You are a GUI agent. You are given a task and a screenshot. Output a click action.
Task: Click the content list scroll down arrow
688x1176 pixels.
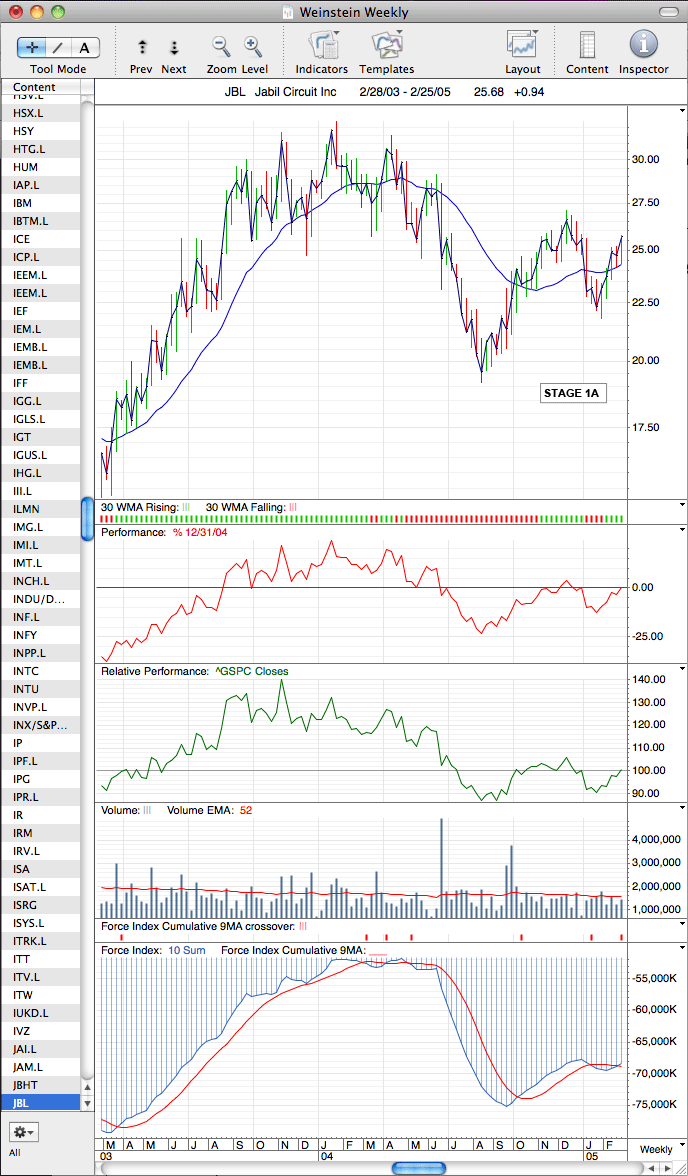tap(87, 1103)
